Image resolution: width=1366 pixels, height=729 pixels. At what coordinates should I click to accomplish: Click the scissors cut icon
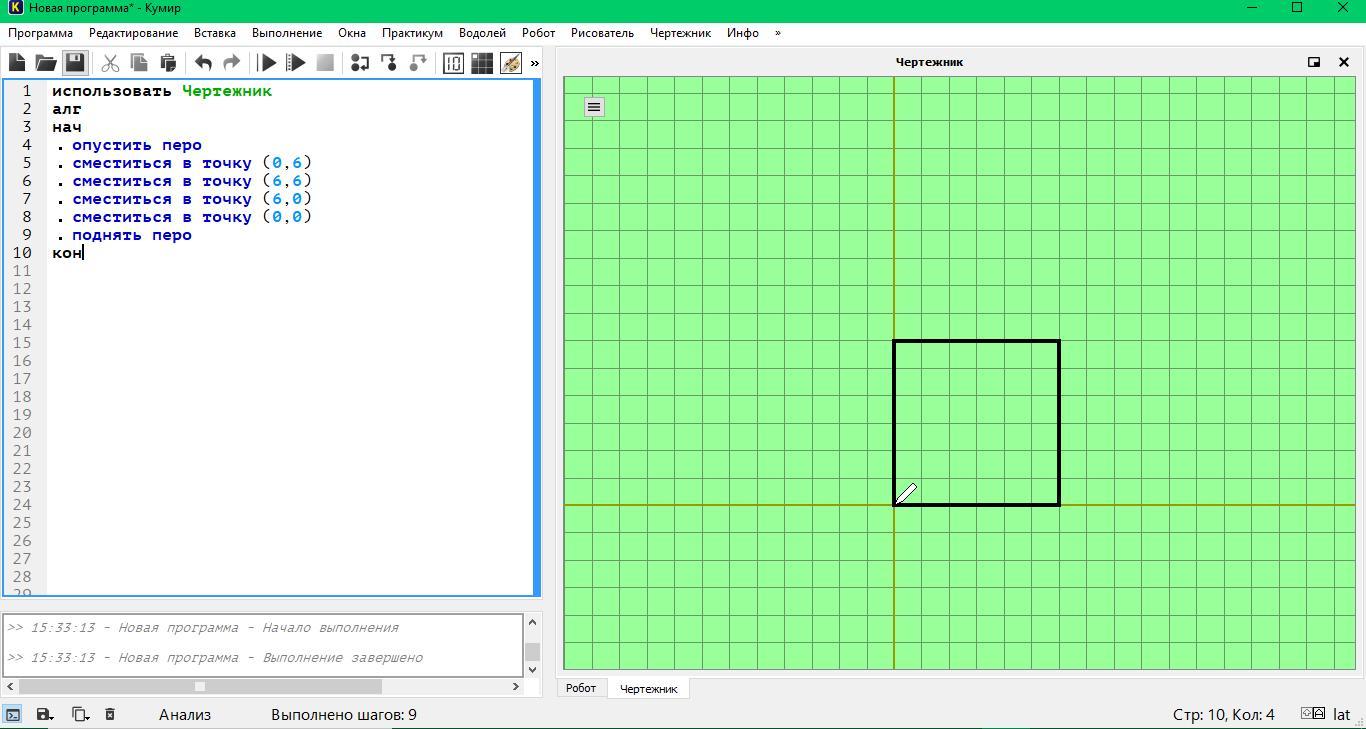point(110,63)
